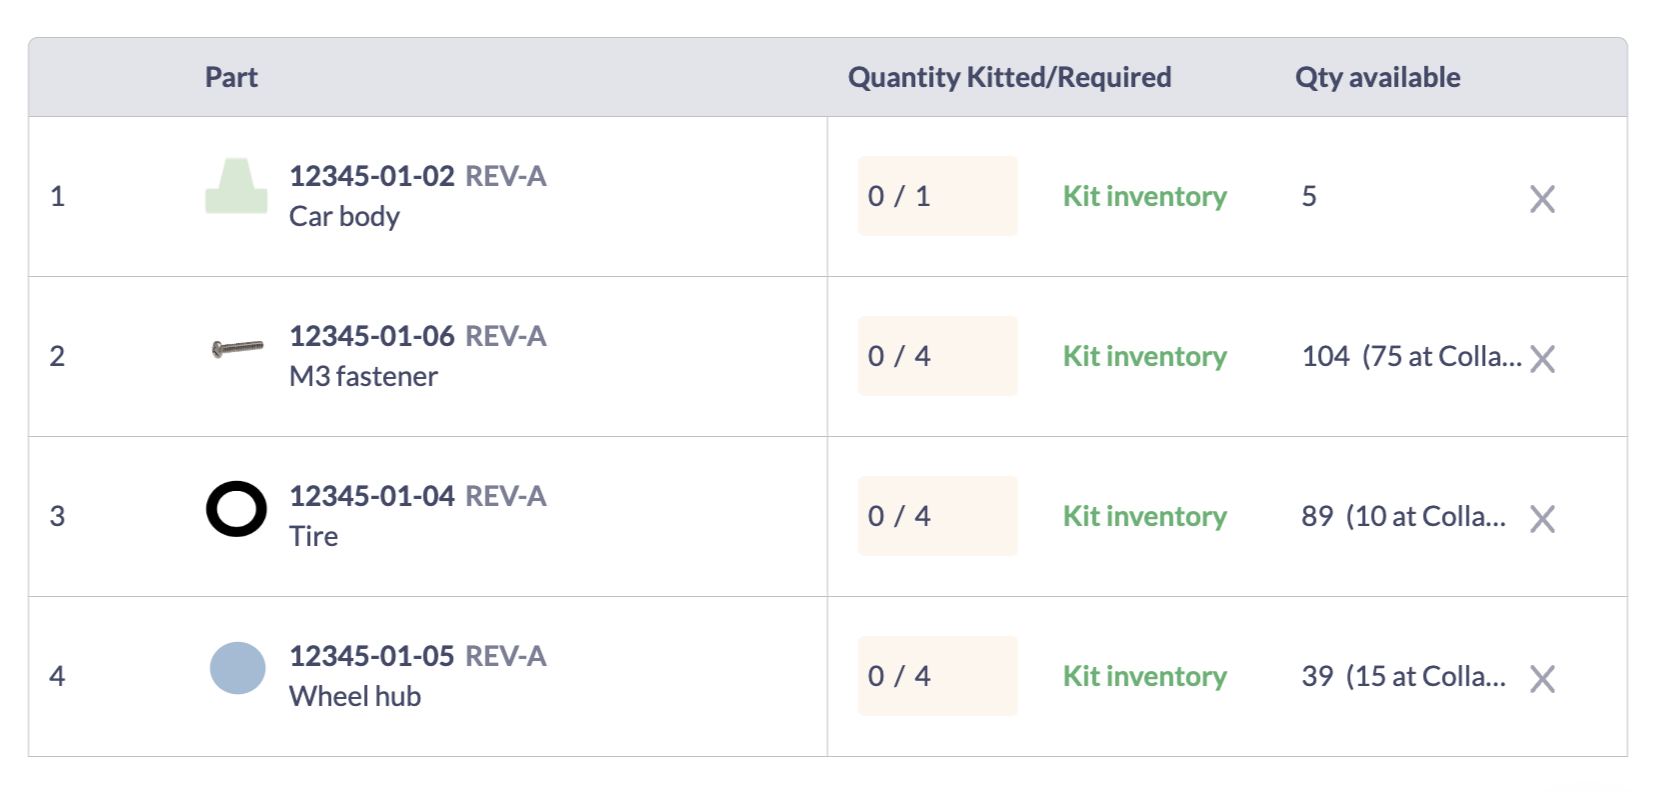
Task: Open Kit inventory for the Tire
Action: point(1144,517)
